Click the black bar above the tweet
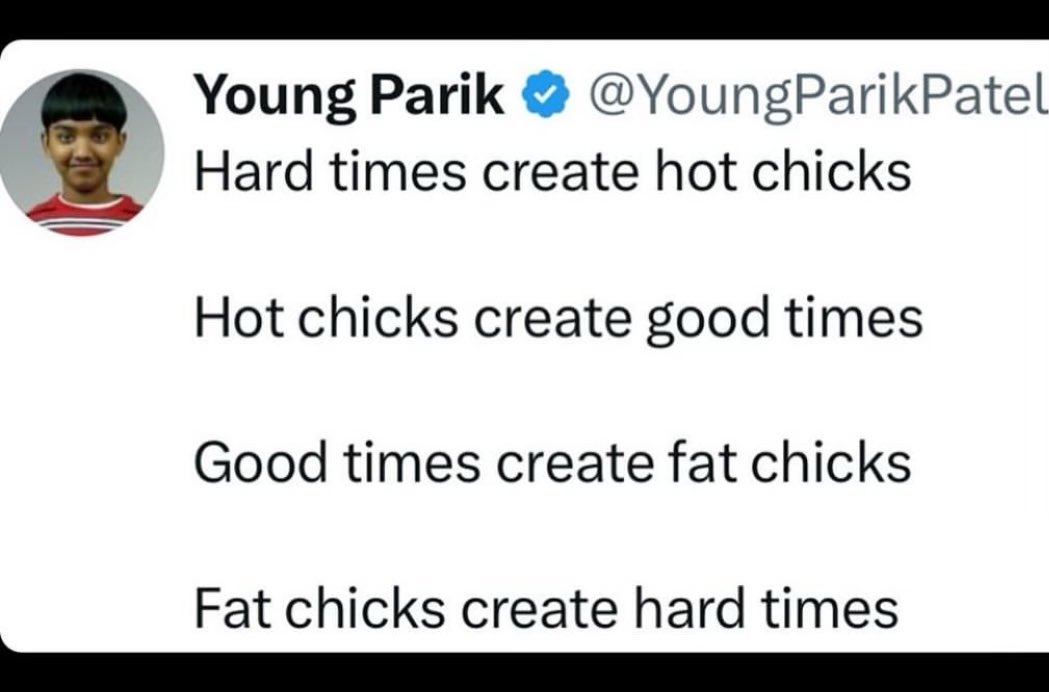This screenshot has height=692, width=1049. [524, 19]
